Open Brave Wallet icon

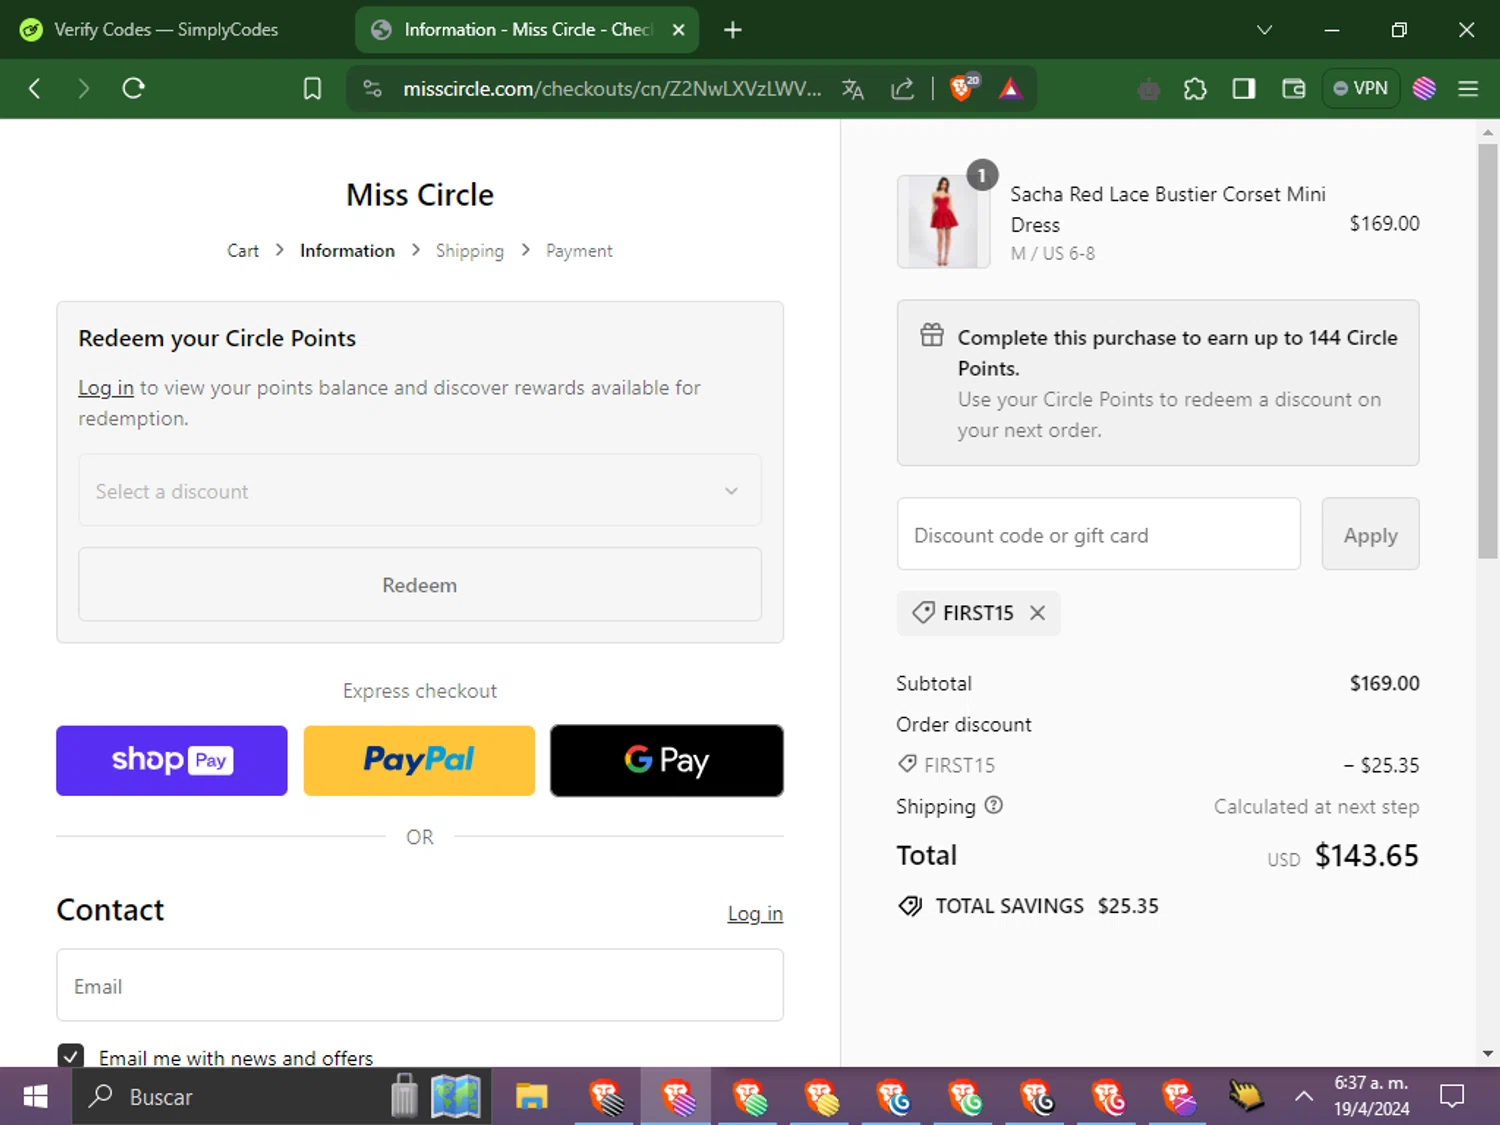coord(1293,89)
